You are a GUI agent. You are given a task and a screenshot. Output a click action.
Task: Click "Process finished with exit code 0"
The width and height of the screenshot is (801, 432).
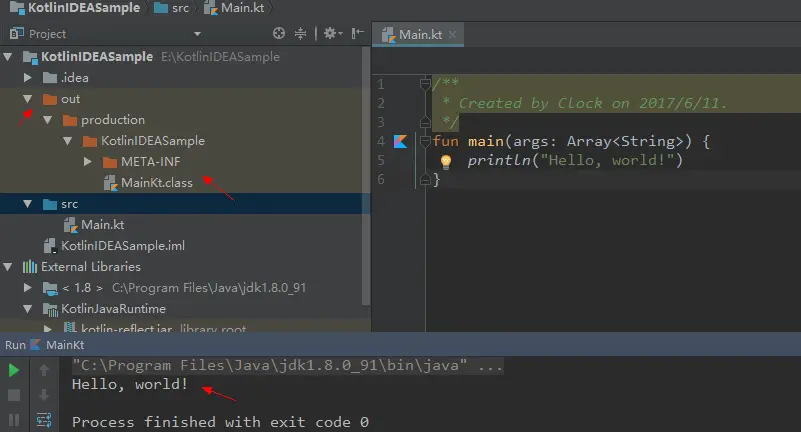pos(220,422)
